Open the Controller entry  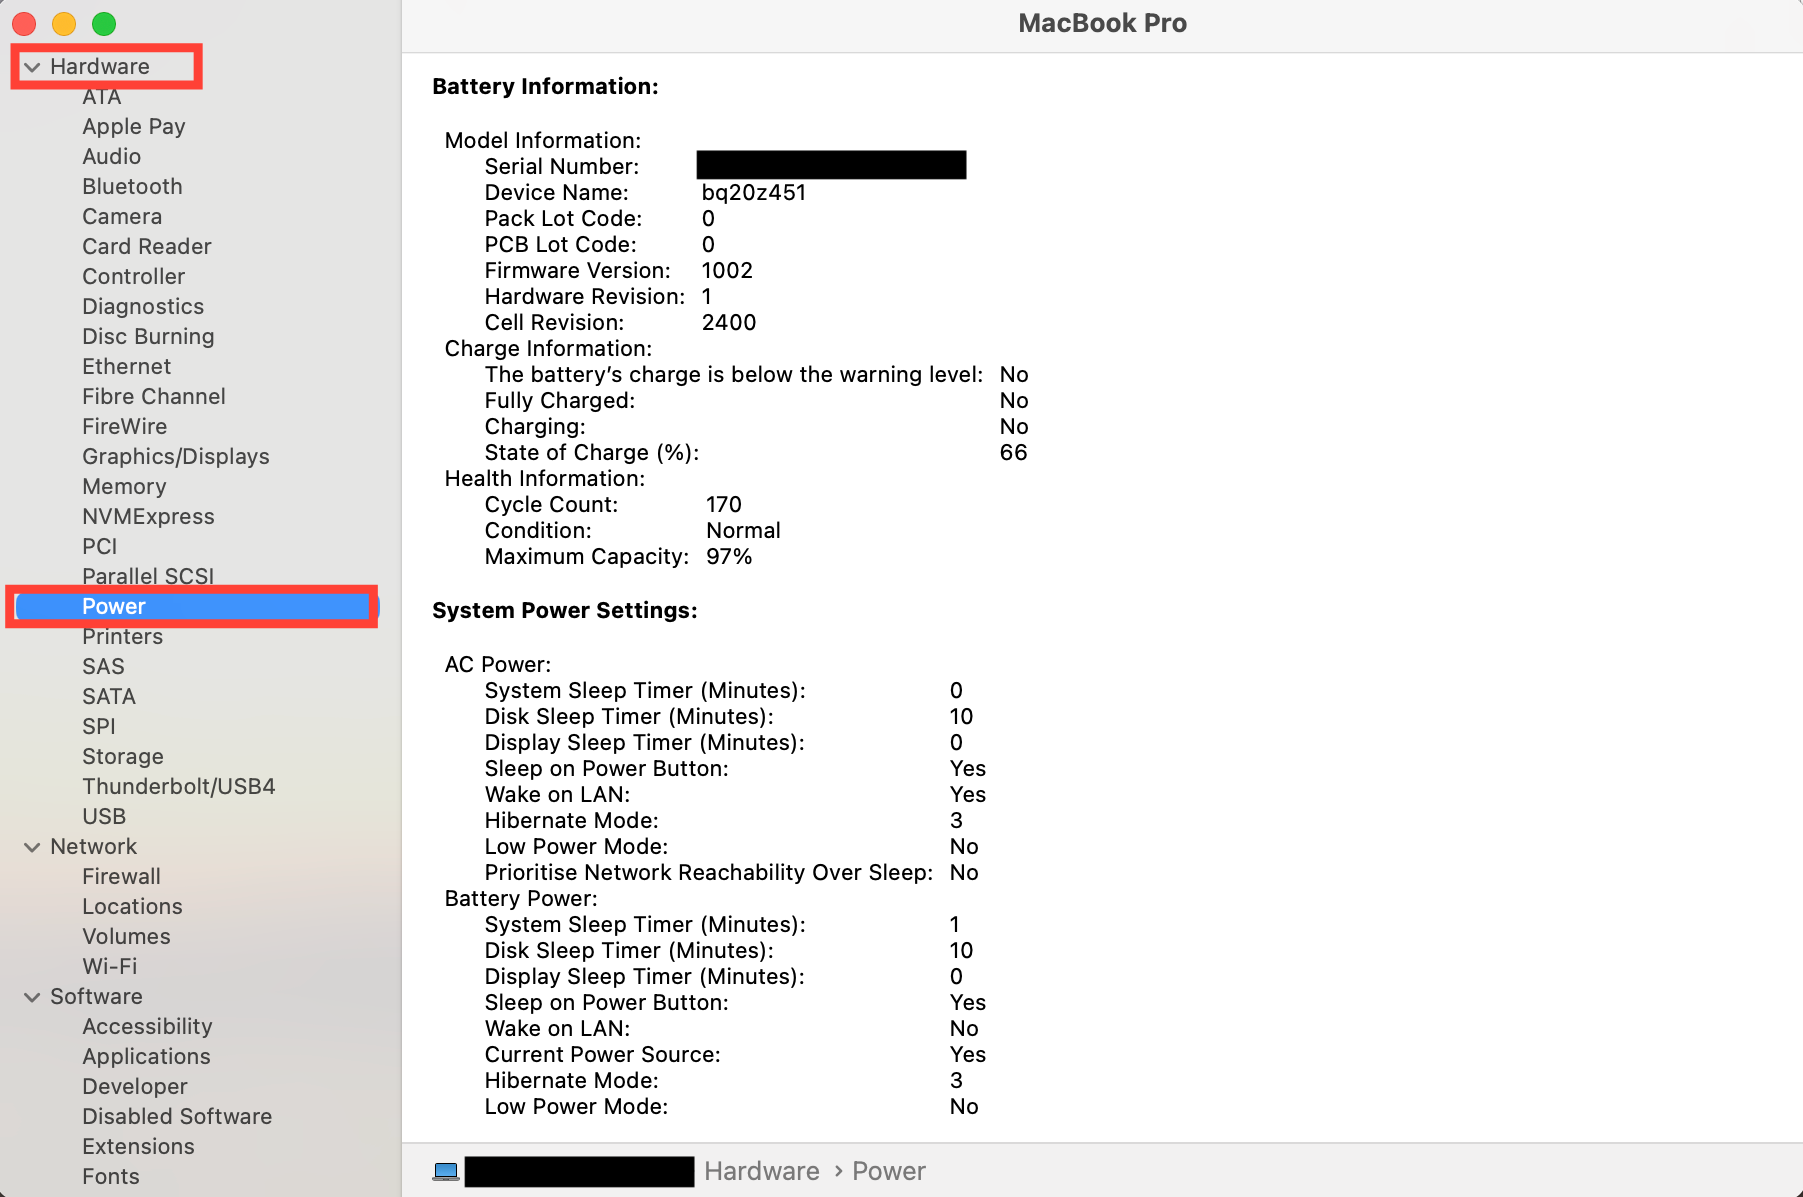tap(134, 277)
